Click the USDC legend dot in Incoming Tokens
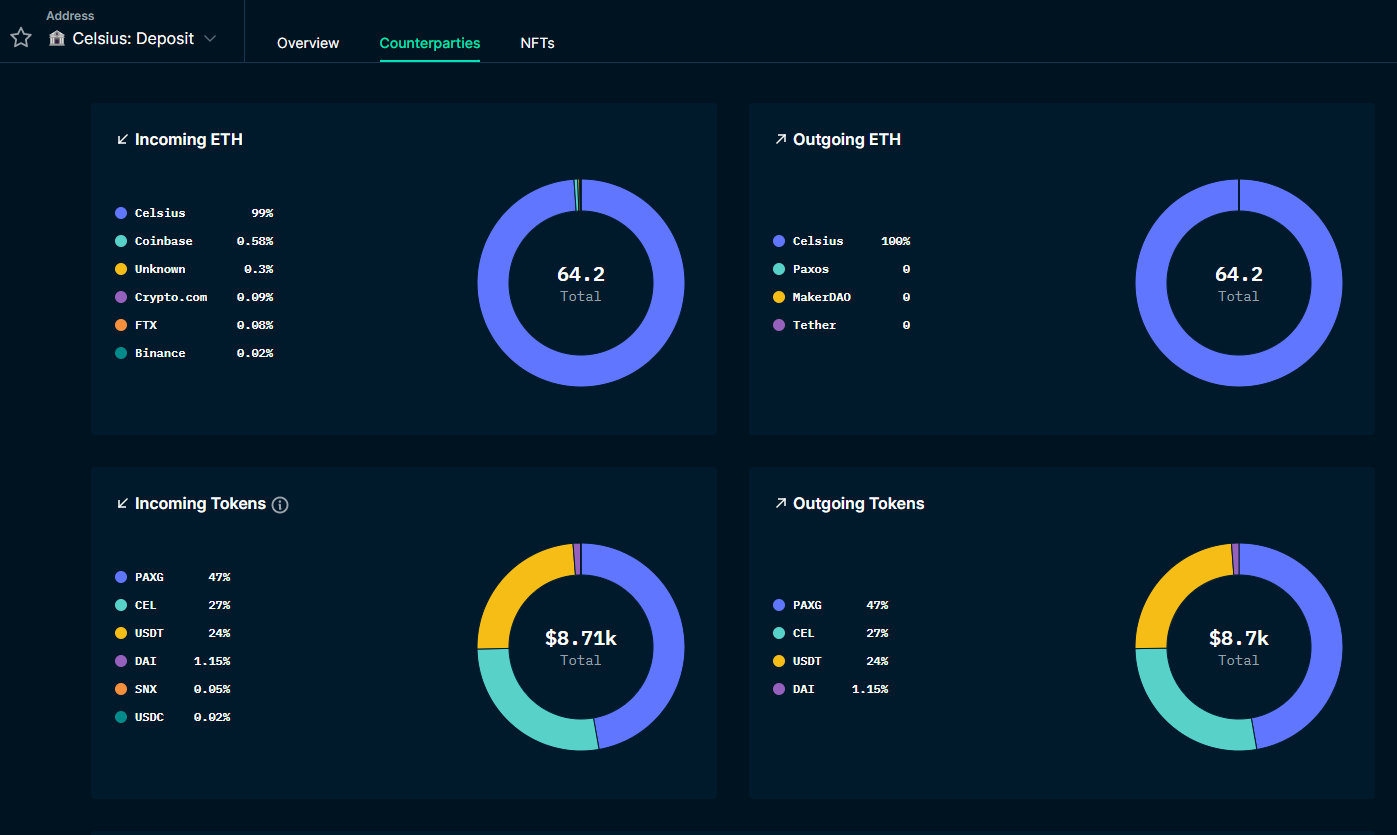This screenshot has height=835, width=1397. coord(121,717)
